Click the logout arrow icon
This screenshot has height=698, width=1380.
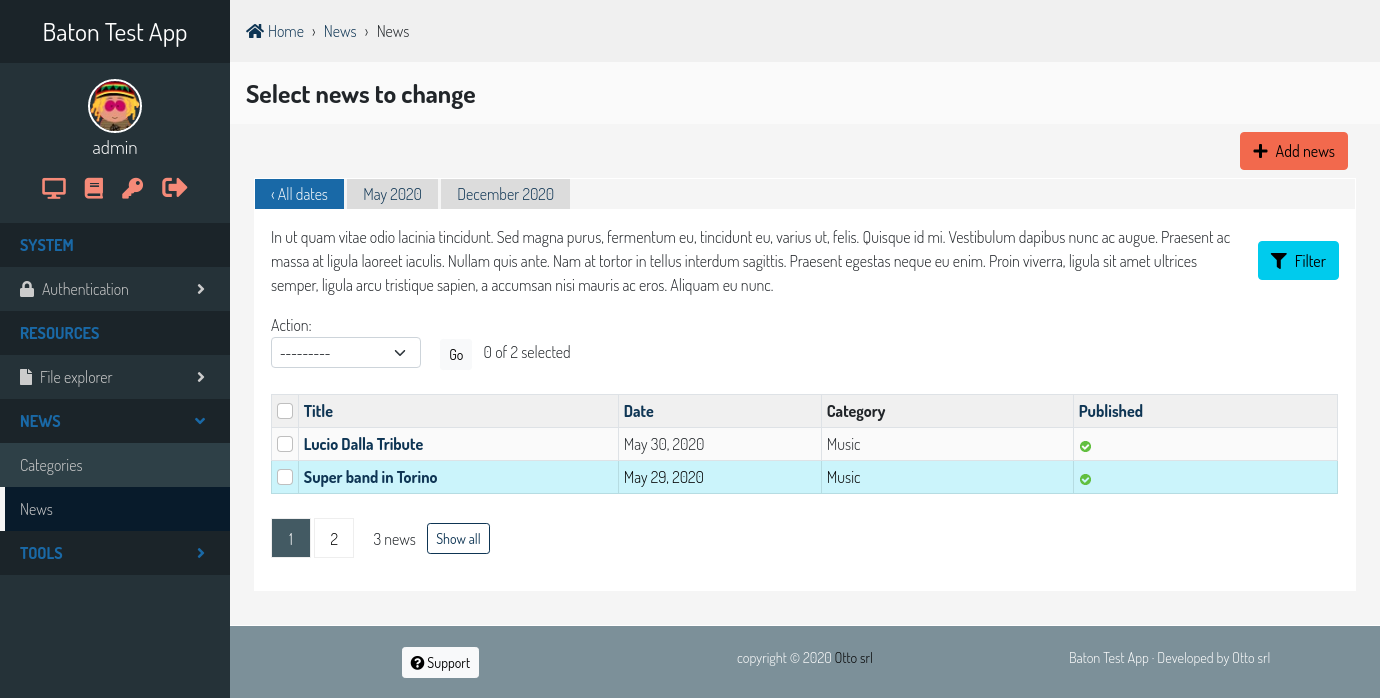click(175, 187)
